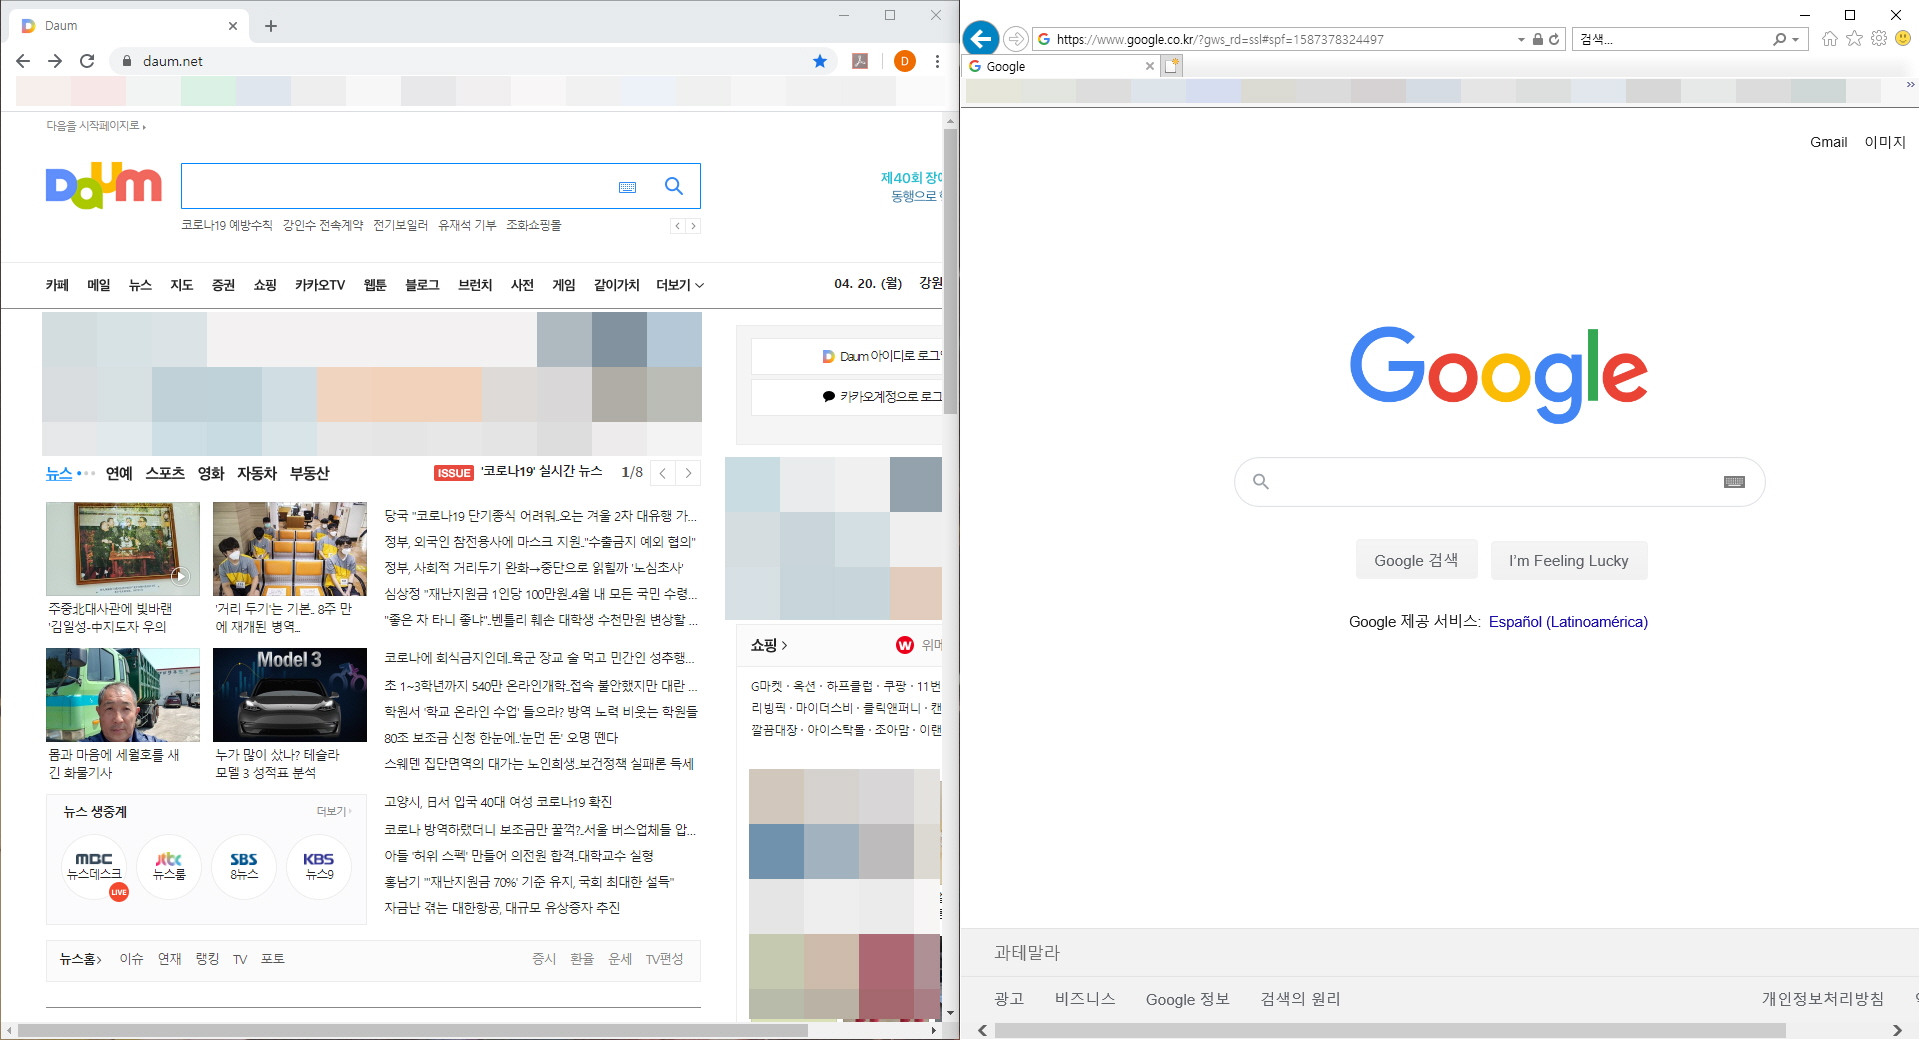Screen dimensions: 1919x1040
Task: Click the Daum search magnifier button
Action: (x=674, y=186)
